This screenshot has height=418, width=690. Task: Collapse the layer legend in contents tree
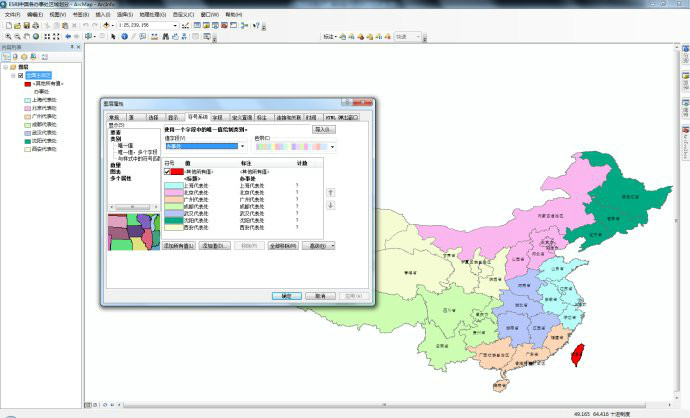point(13,75)
